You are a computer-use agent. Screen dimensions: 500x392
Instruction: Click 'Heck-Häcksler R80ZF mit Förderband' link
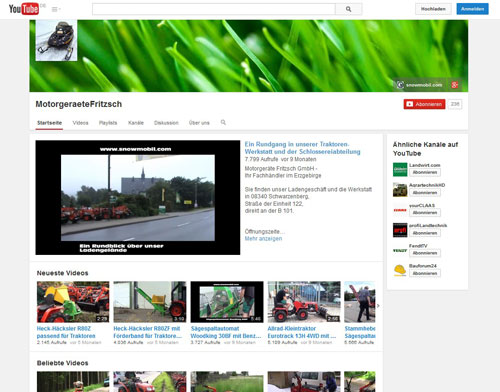pyautogui.click(x=148, y=332)
